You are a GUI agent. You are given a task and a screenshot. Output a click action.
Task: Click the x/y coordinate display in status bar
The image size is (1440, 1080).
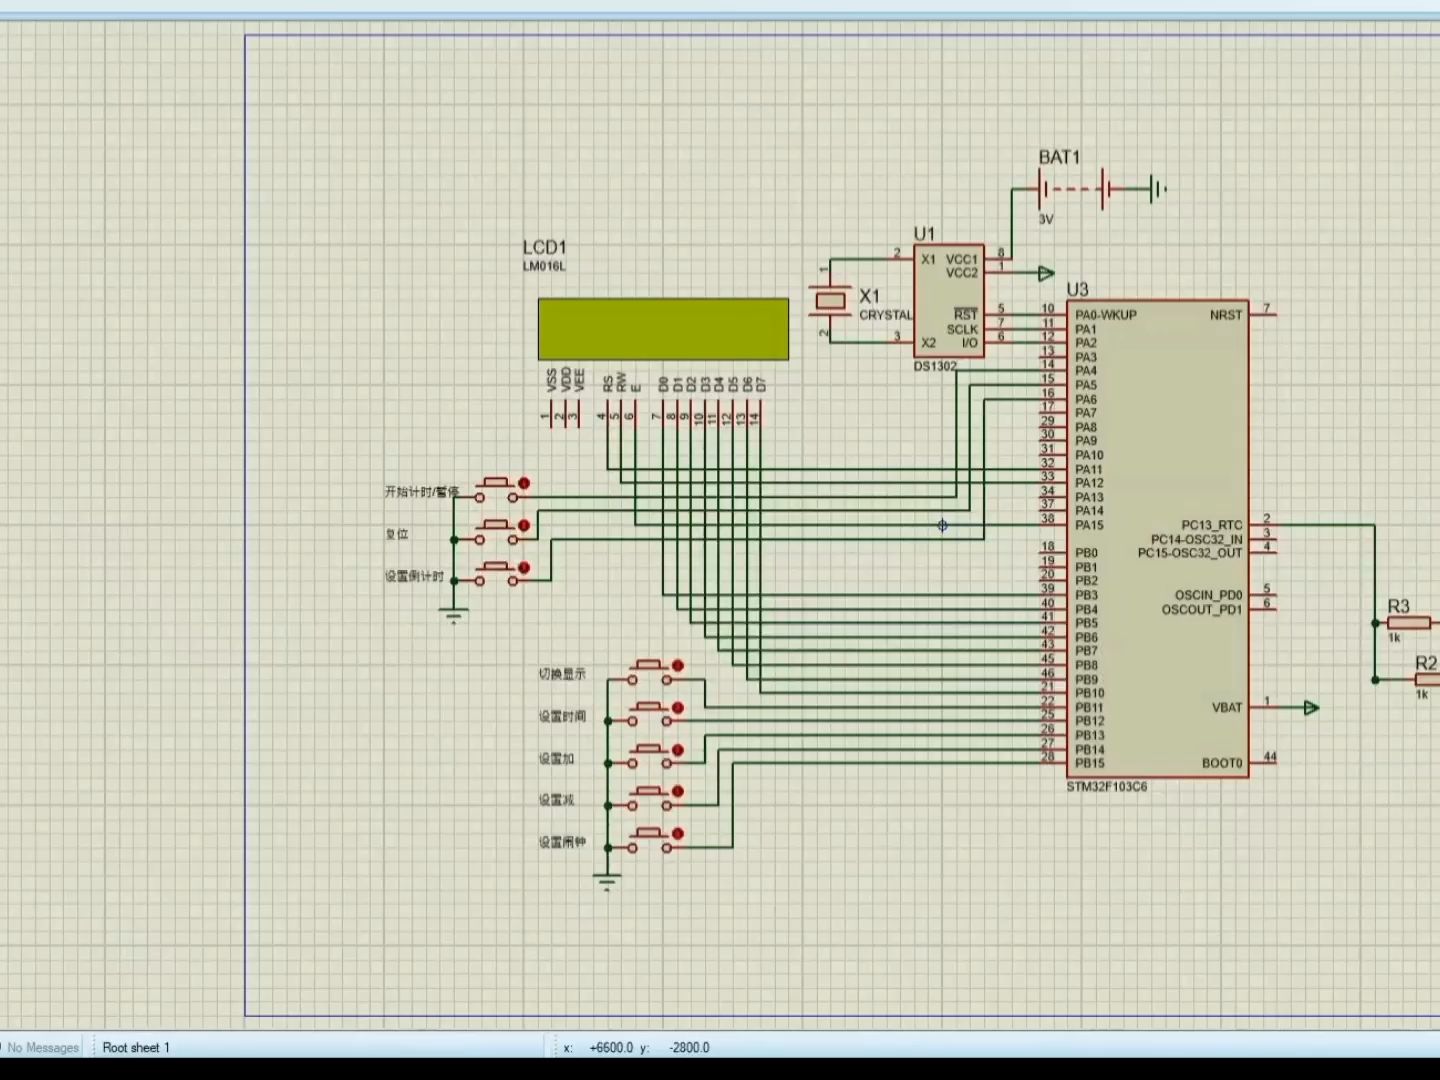pos(635,1047)
